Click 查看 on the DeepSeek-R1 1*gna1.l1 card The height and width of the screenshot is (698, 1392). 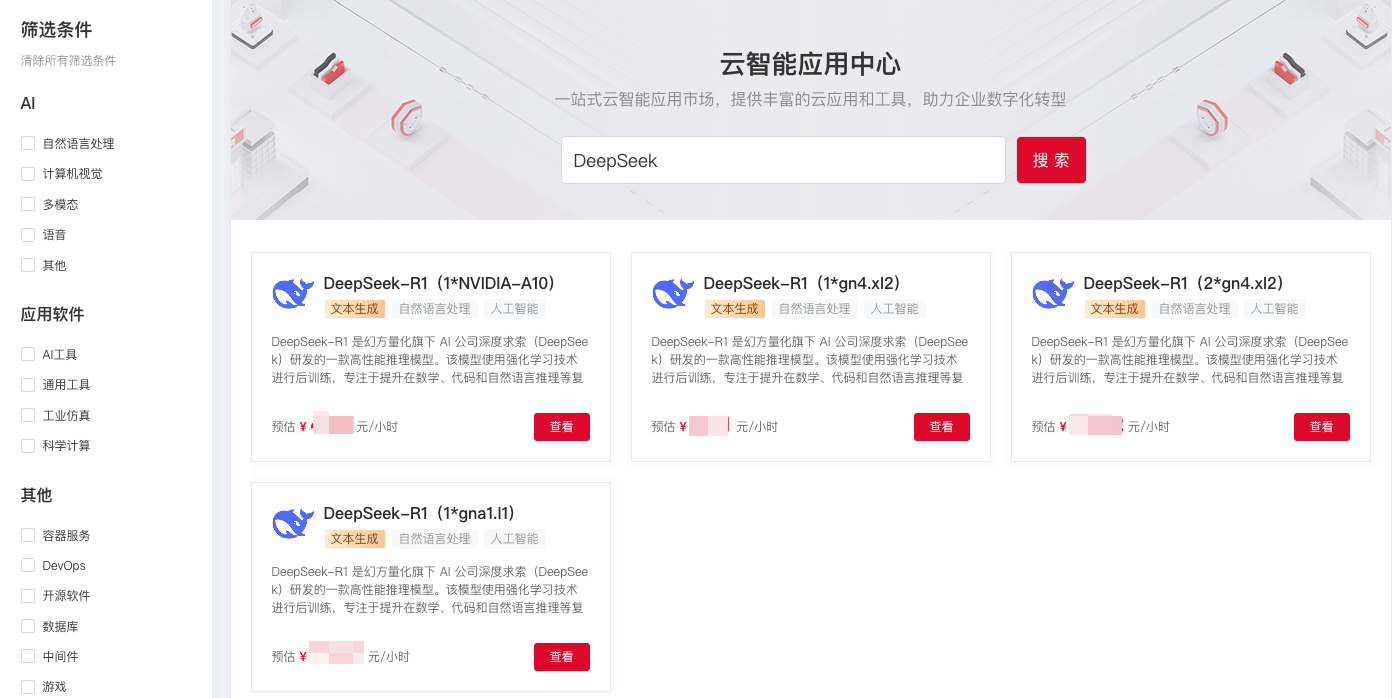pyautogui.click(x=562, y=656)
